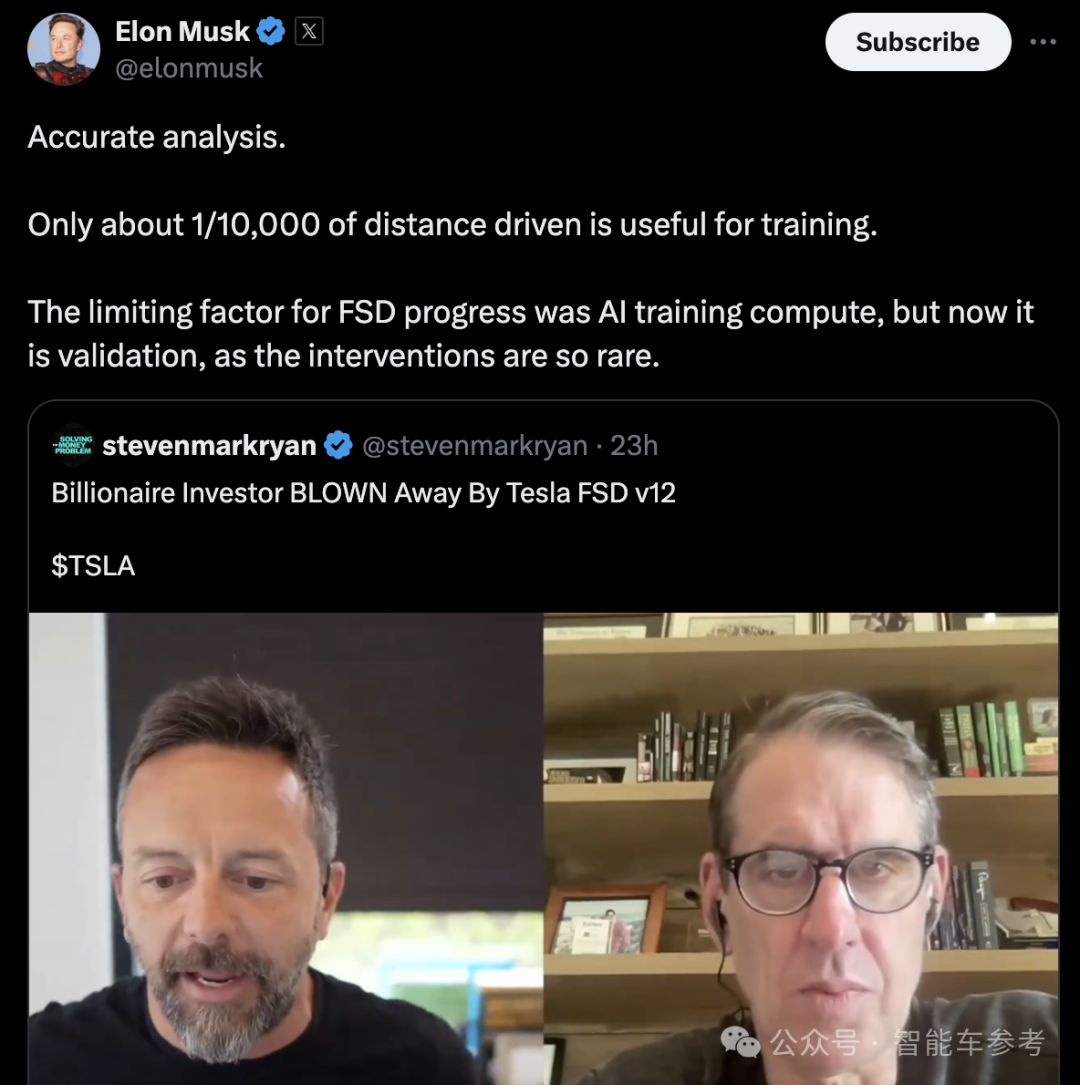Click the video frame showing the bearded man
This screenshot has width=1080, height=1085.
[286, 848]
